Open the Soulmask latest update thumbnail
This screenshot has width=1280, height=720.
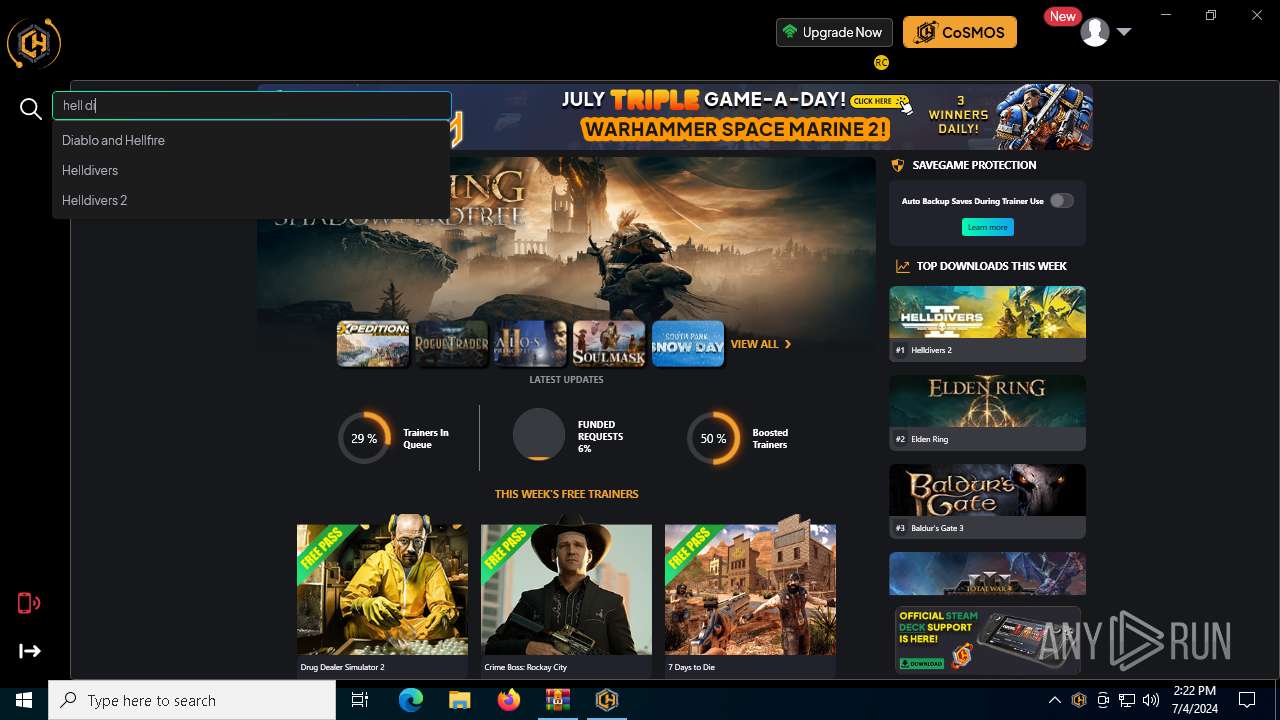609,343
